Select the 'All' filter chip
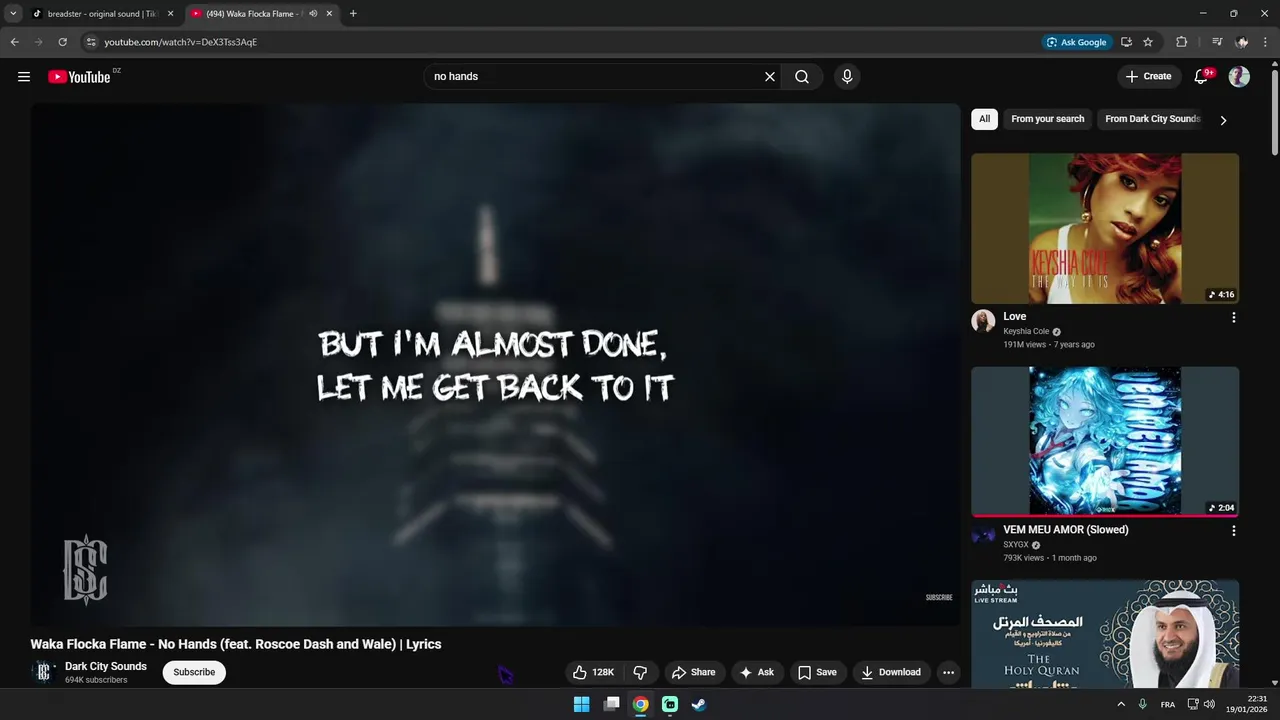 pyautogui.click(x=984, y=119)
